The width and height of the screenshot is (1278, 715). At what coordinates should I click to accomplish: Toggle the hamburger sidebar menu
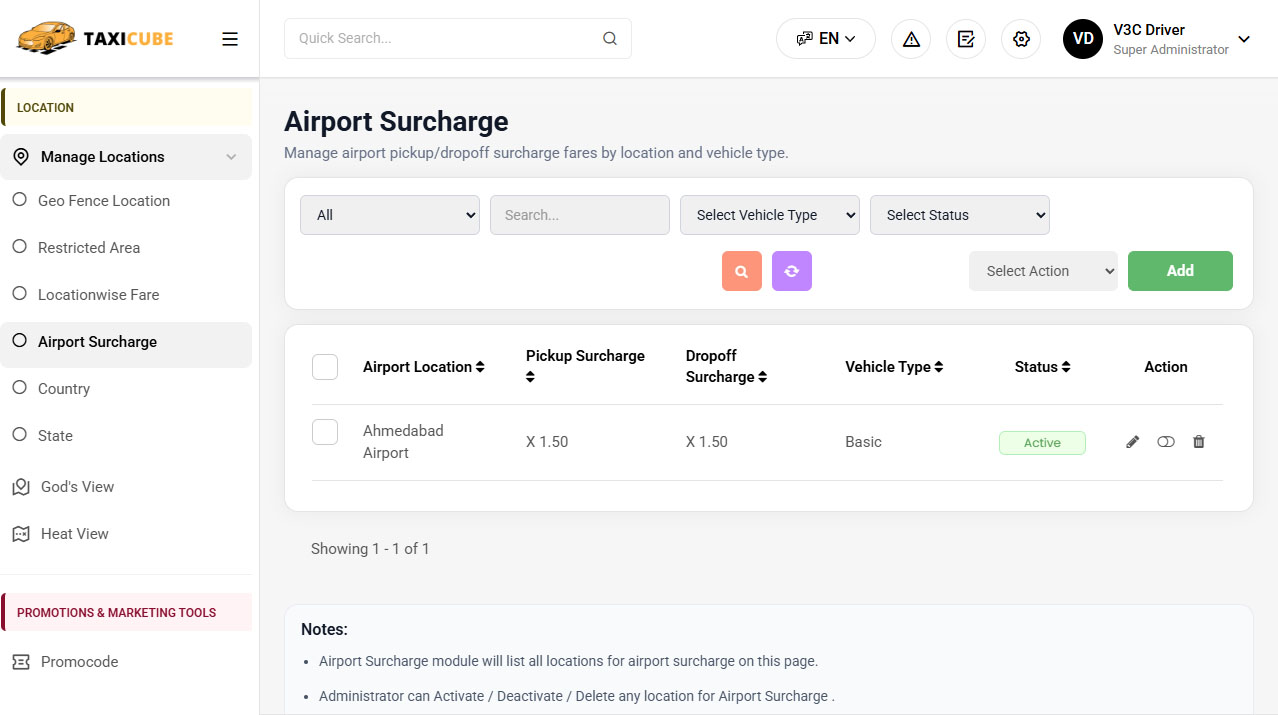(x=230, y=39)
